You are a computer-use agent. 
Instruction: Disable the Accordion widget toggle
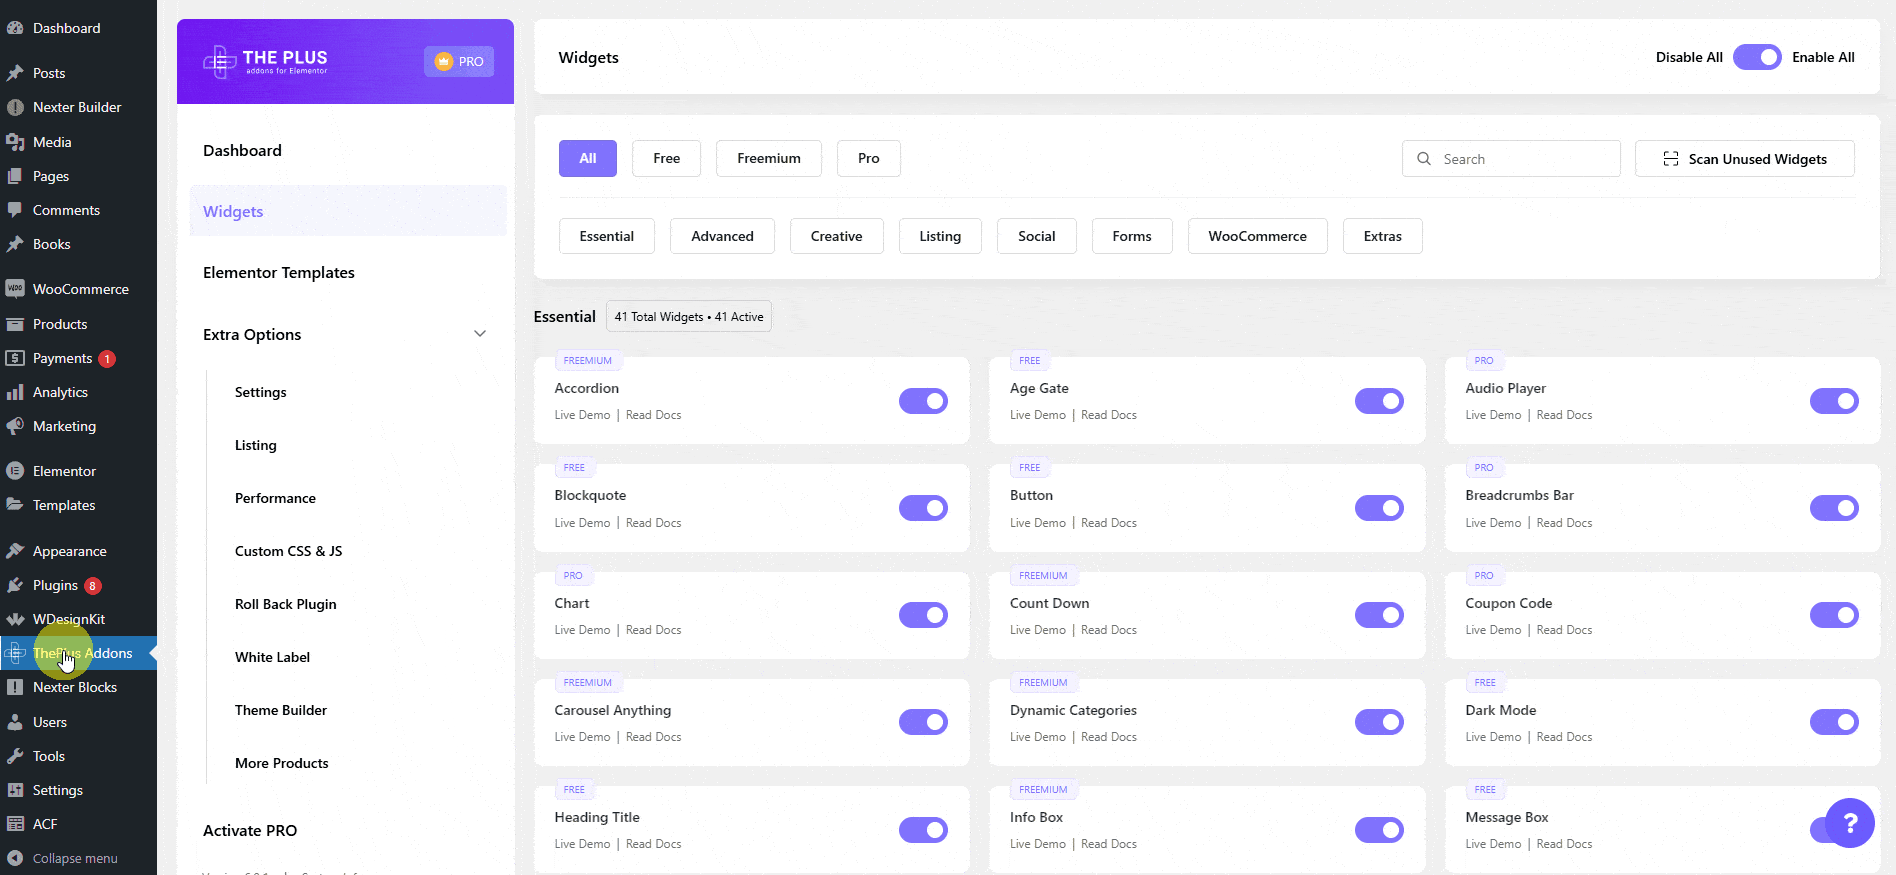click(x=923, y=401)
